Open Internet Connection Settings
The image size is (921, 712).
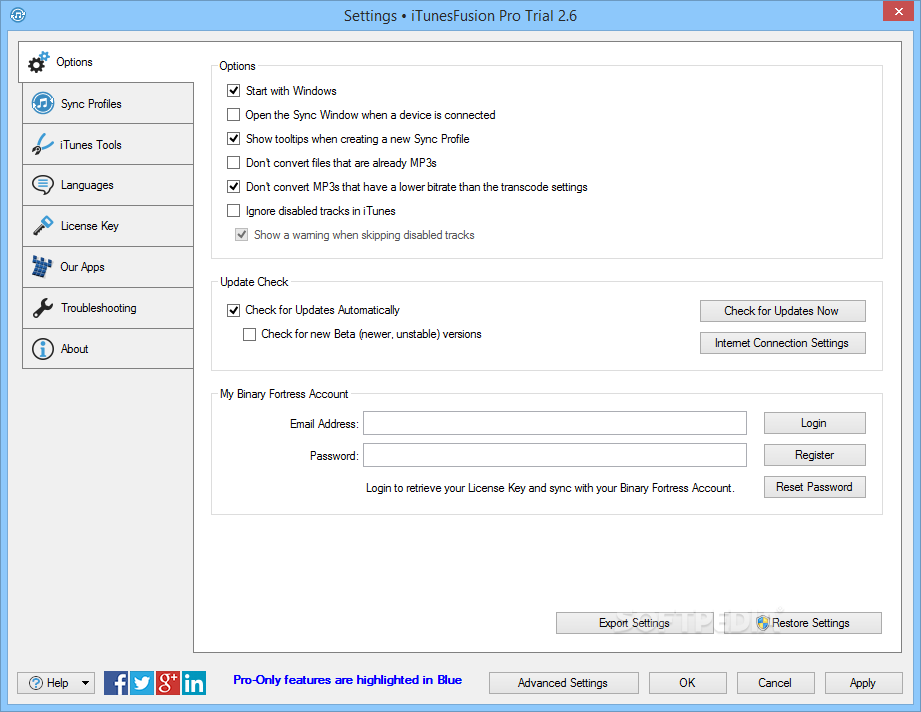pyautogui.click(x=782, y=343)
